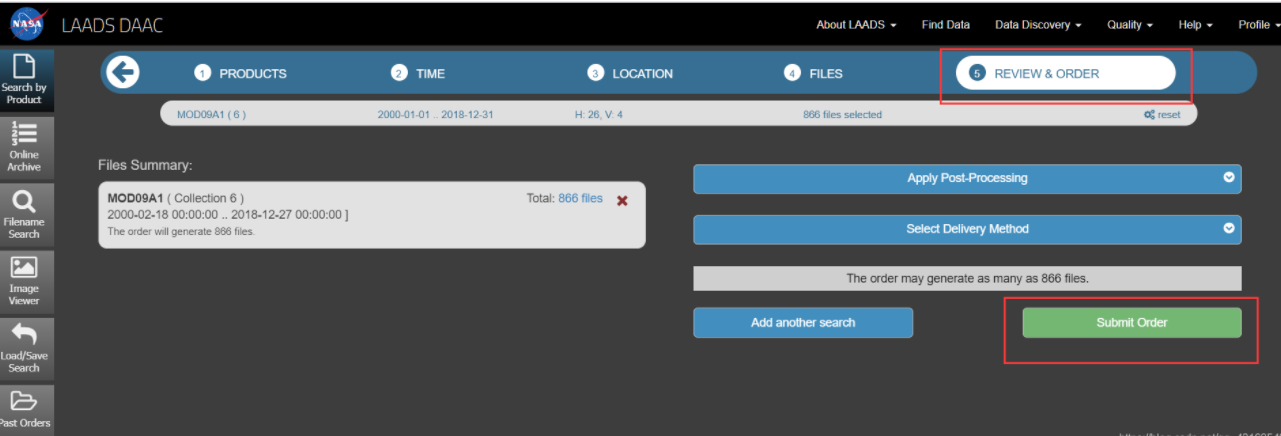Open the Help menu
1281x436 pixels.
(1195, 25)
